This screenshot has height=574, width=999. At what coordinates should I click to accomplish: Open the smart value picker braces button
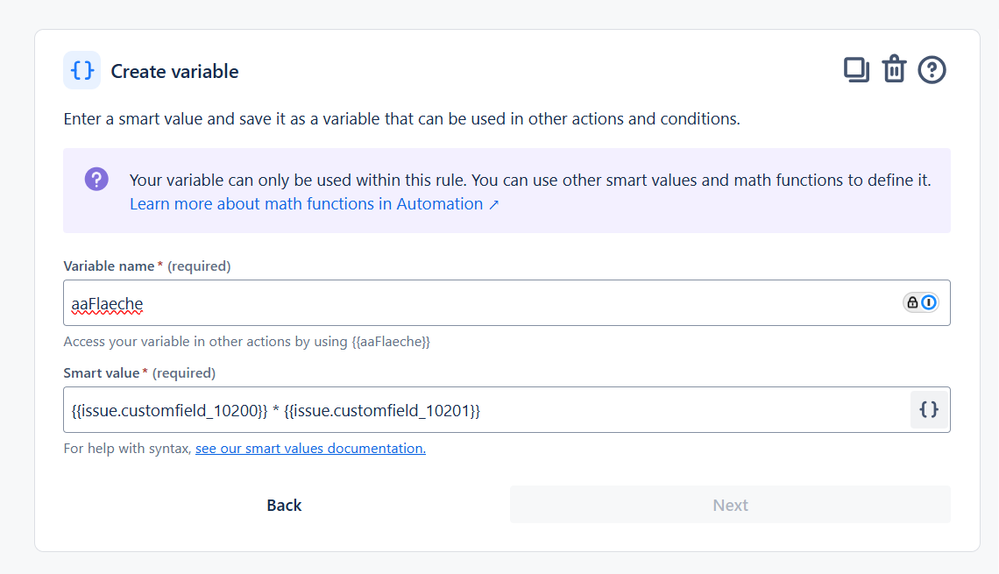[929, 410]
